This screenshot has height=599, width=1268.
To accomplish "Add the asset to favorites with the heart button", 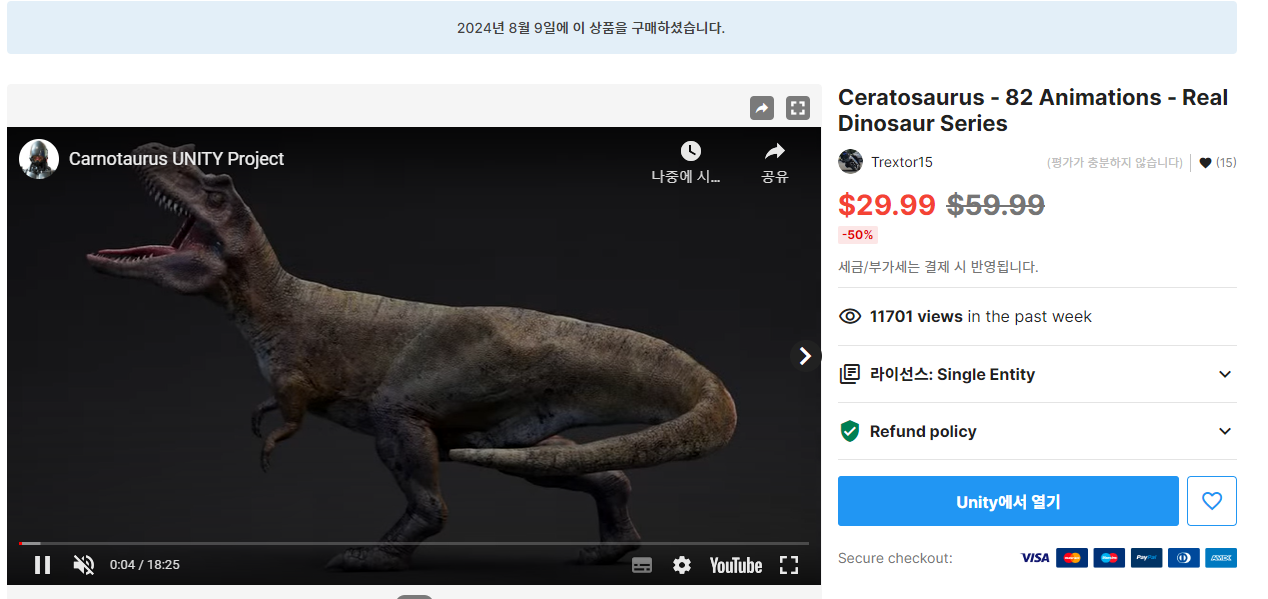I will (x=1212, y=501).
